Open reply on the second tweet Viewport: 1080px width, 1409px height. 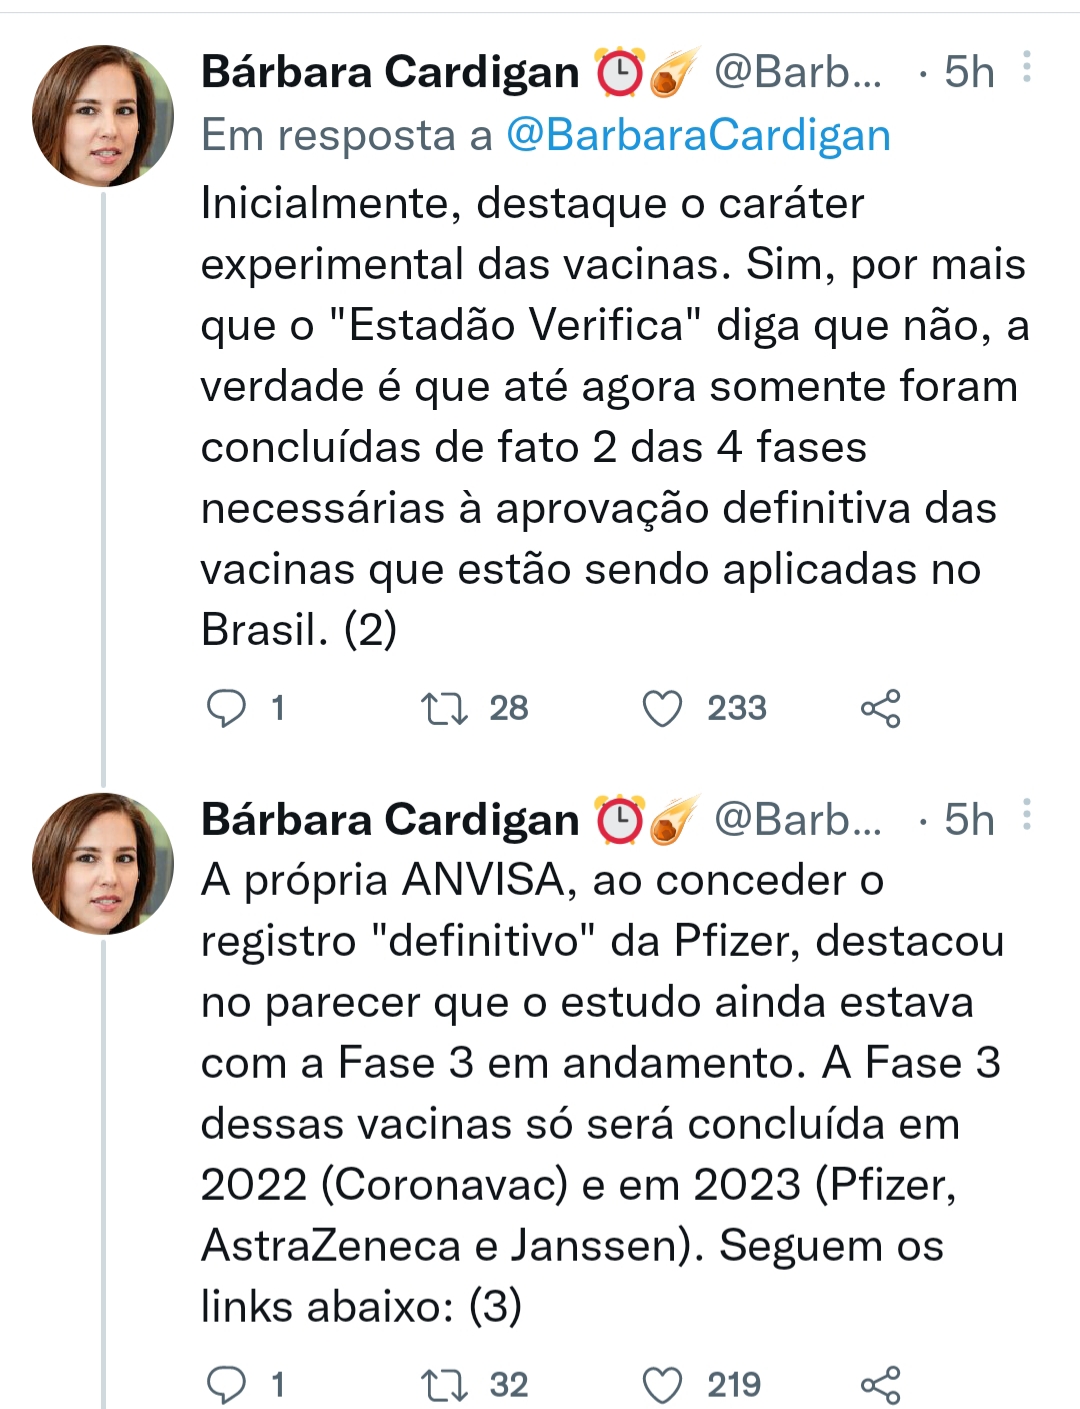click(226, 1385)
